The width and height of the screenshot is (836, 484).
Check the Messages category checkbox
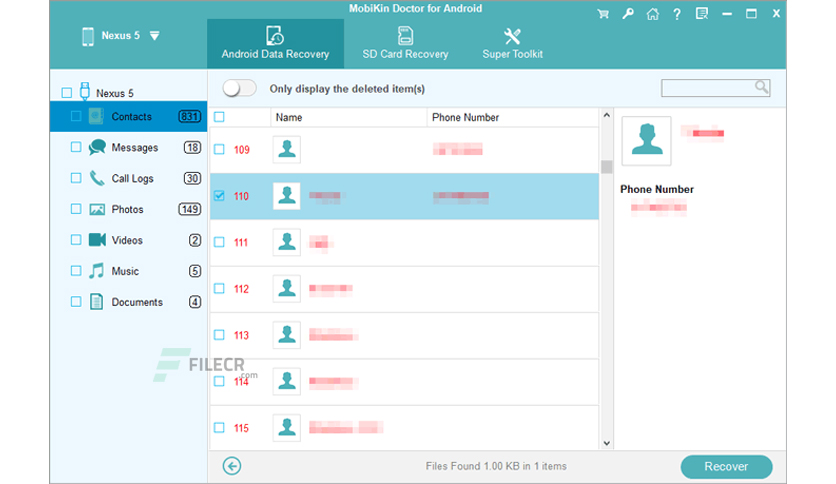point(76,147)
